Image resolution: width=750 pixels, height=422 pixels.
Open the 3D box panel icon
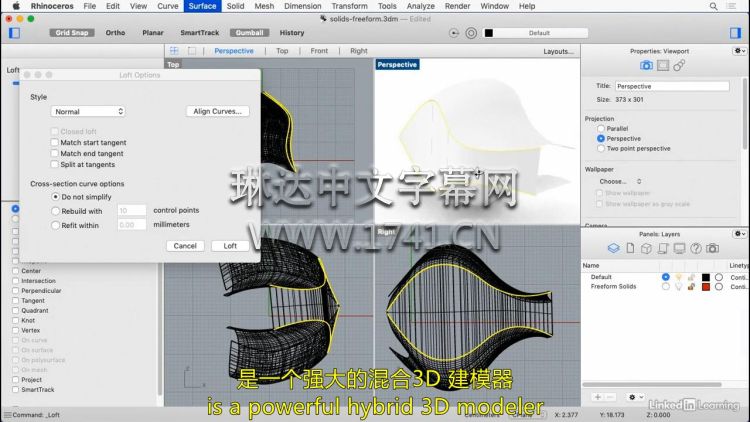coord(646,248)
